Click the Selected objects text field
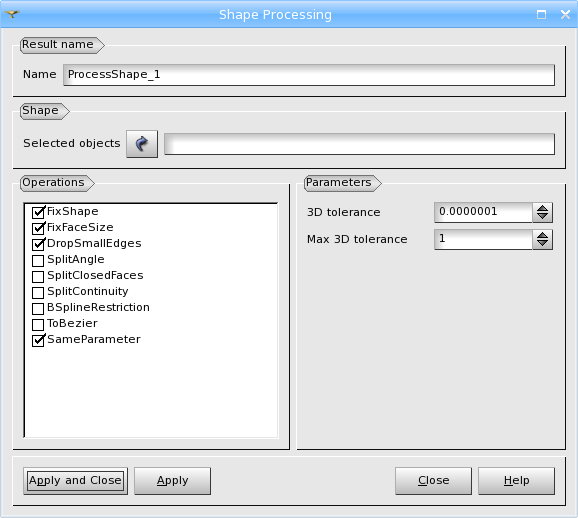 [359, 144]
